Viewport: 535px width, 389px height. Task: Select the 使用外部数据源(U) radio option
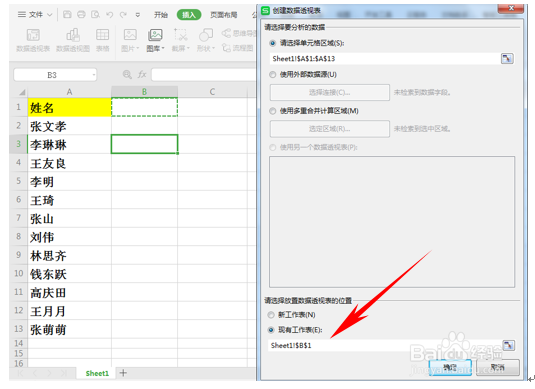point(273,75)
